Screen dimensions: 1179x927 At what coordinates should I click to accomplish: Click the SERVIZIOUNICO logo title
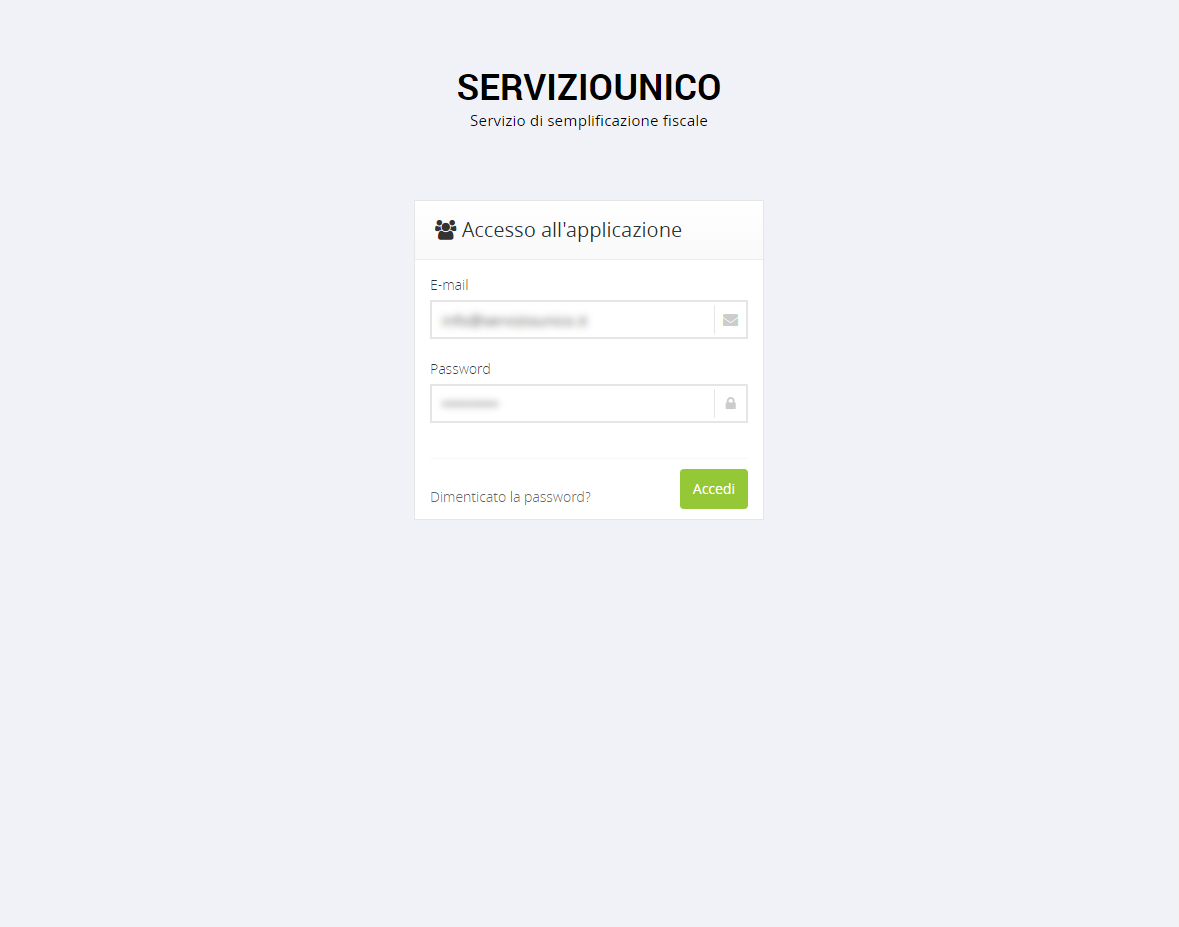coord(589,87)
